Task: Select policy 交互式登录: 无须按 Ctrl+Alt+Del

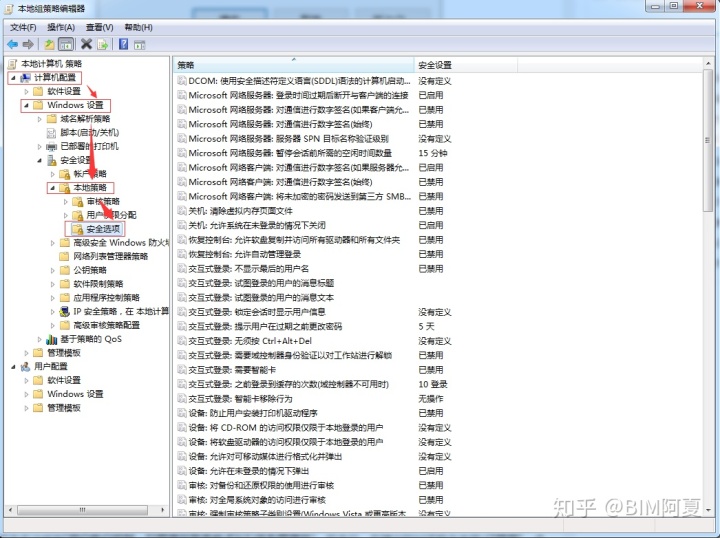Action: pos(250,341)
